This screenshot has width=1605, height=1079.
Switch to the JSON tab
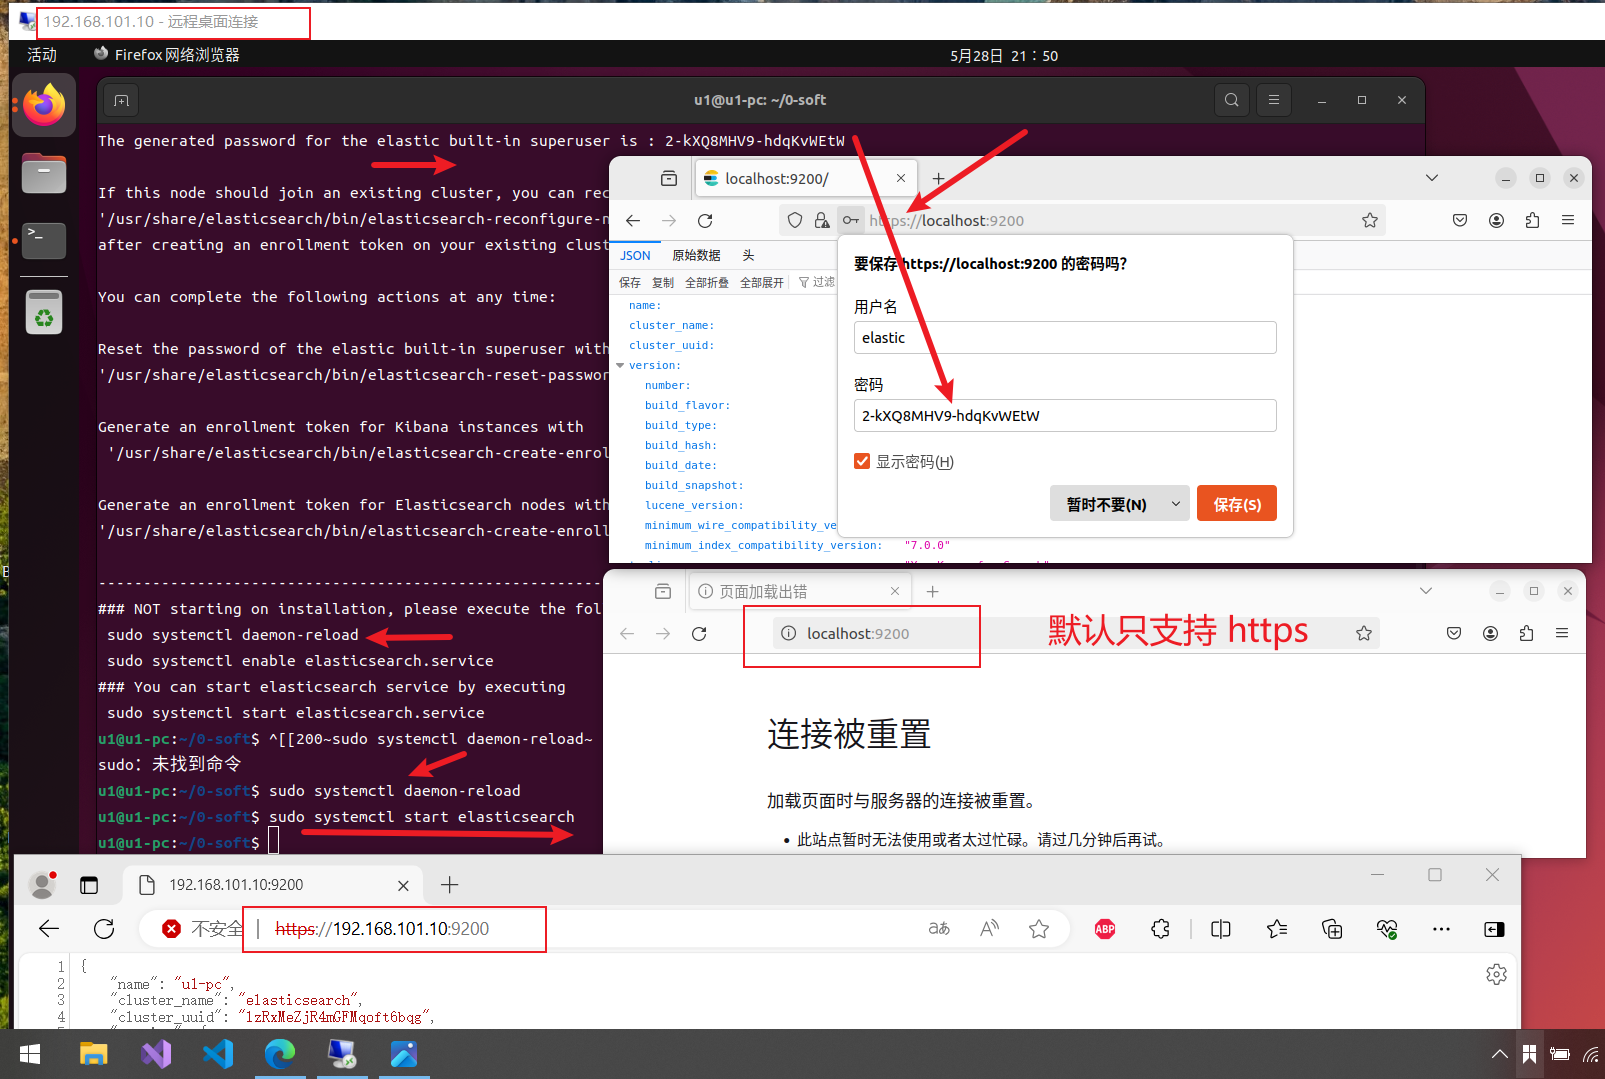point(635,255)
